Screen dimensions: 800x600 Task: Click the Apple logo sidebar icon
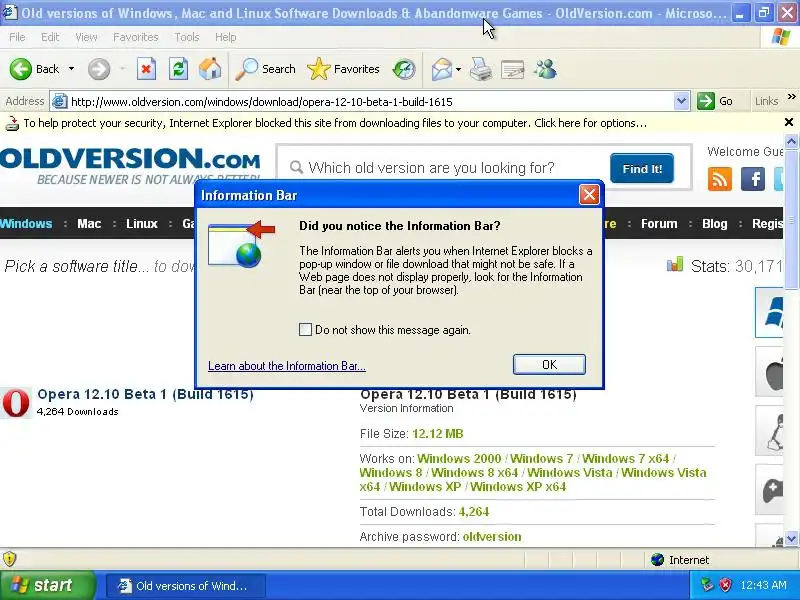point(770,371)
